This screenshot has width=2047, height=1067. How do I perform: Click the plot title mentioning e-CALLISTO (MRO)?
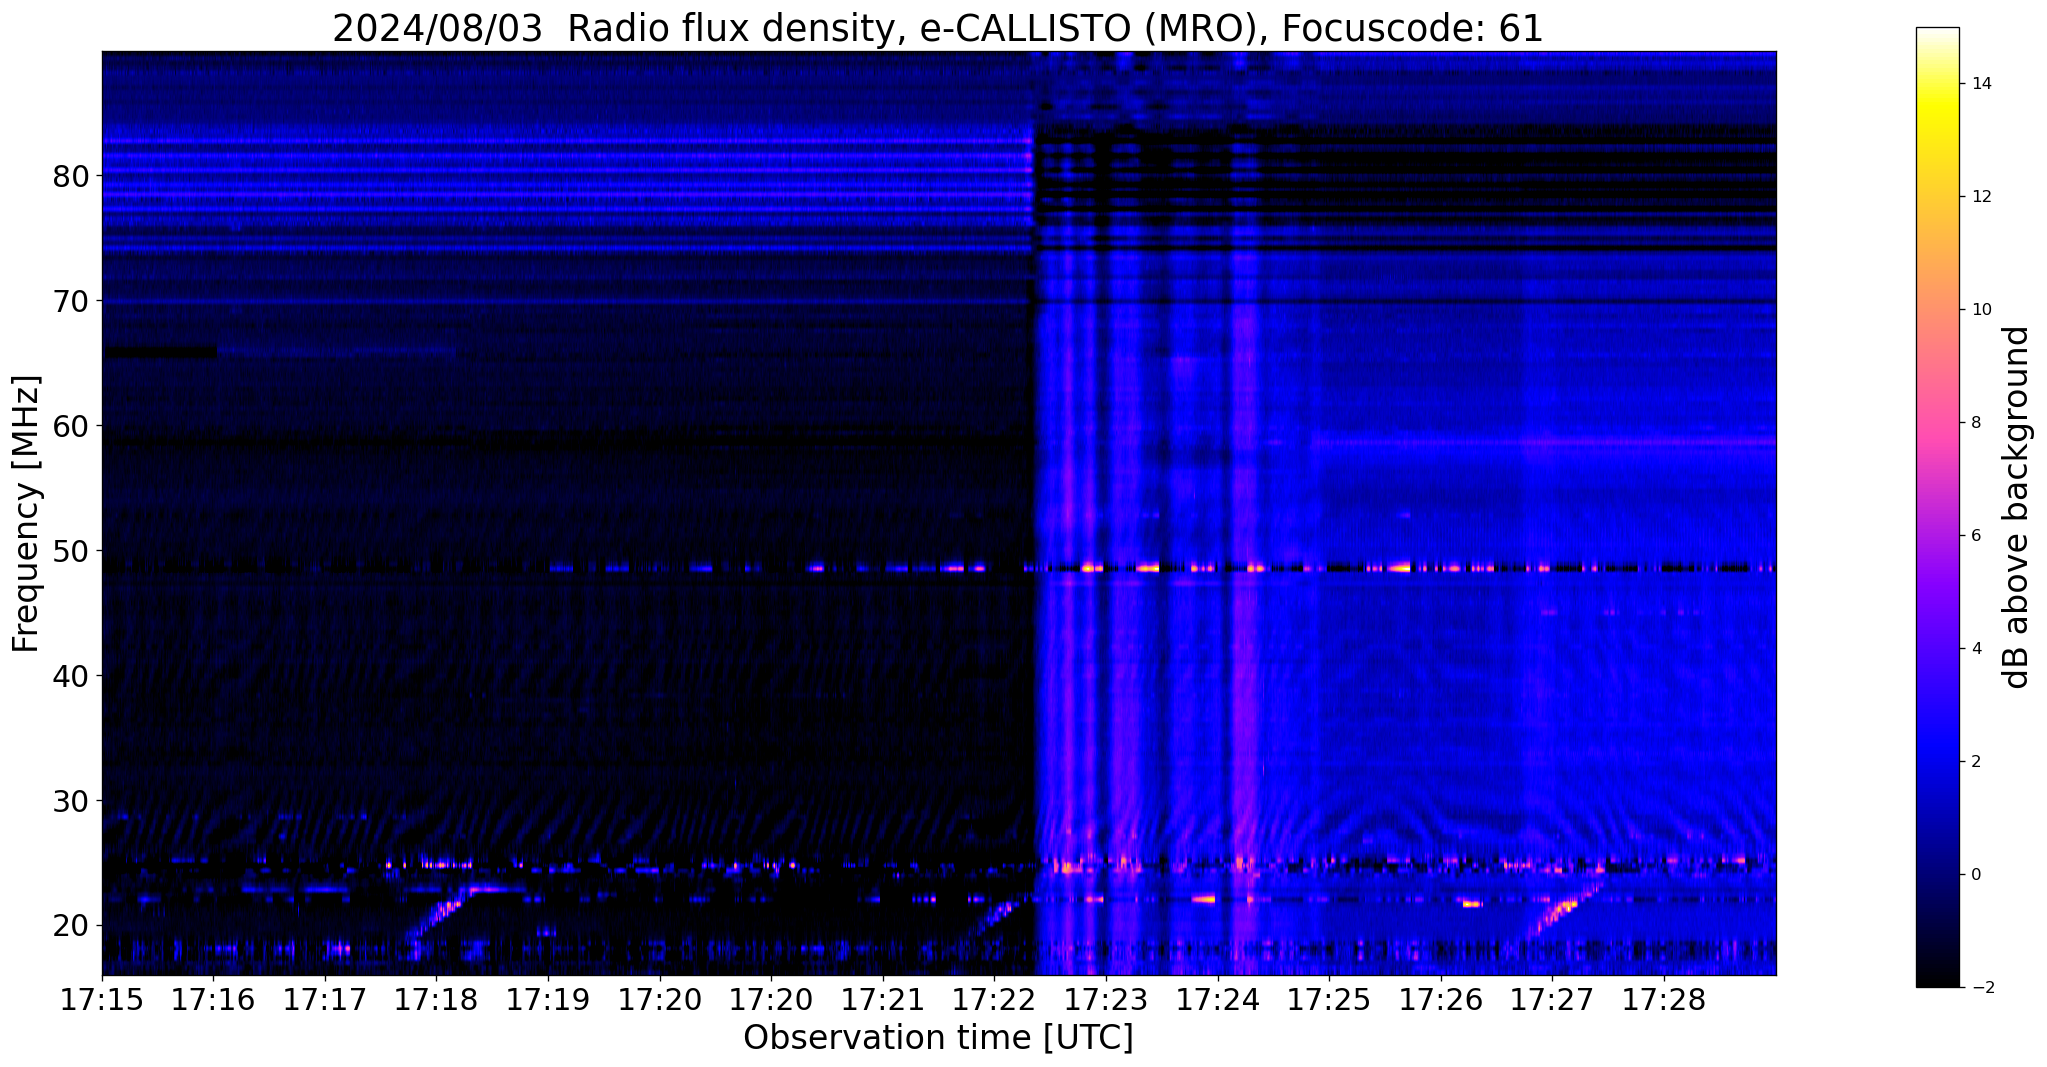938,29
